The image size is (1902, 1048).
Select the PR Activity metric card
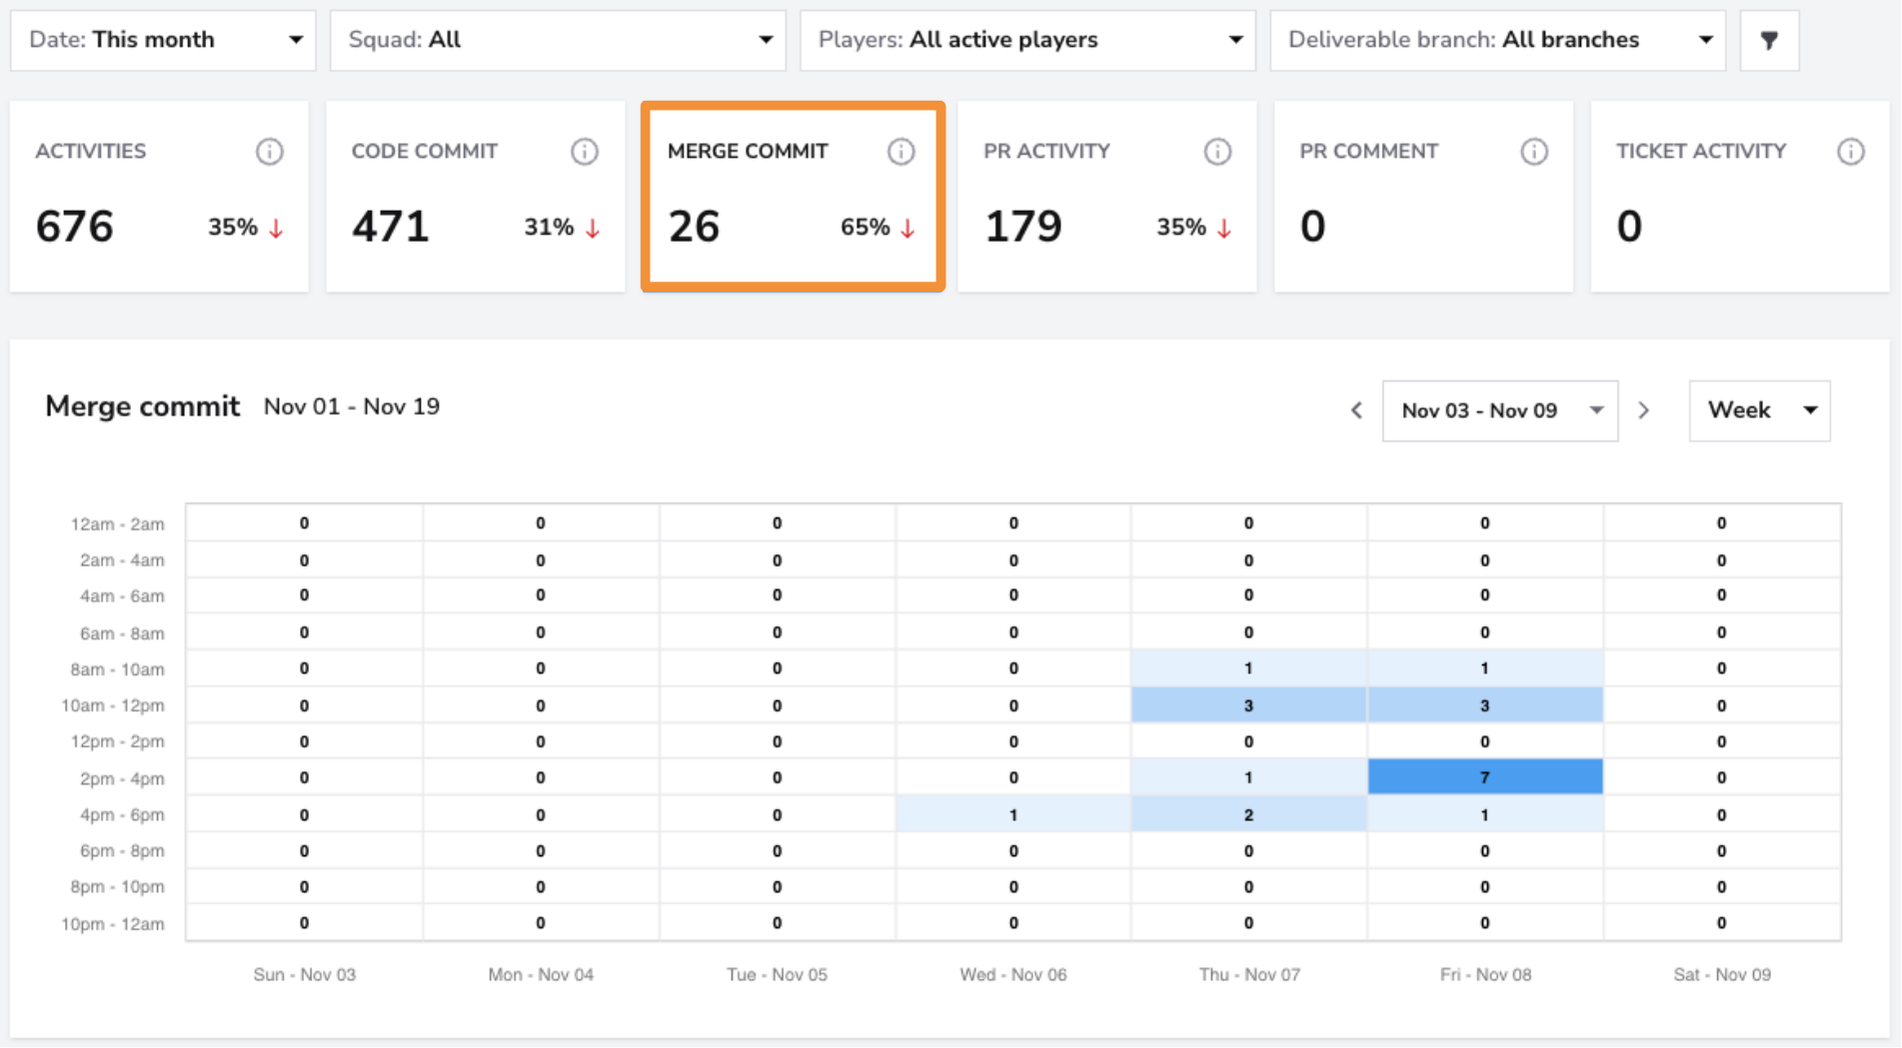pos(1107,196)
